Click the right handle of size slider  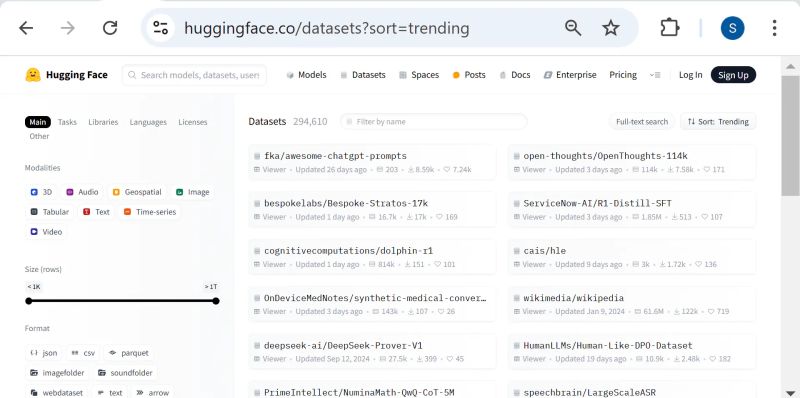(216, 301)
